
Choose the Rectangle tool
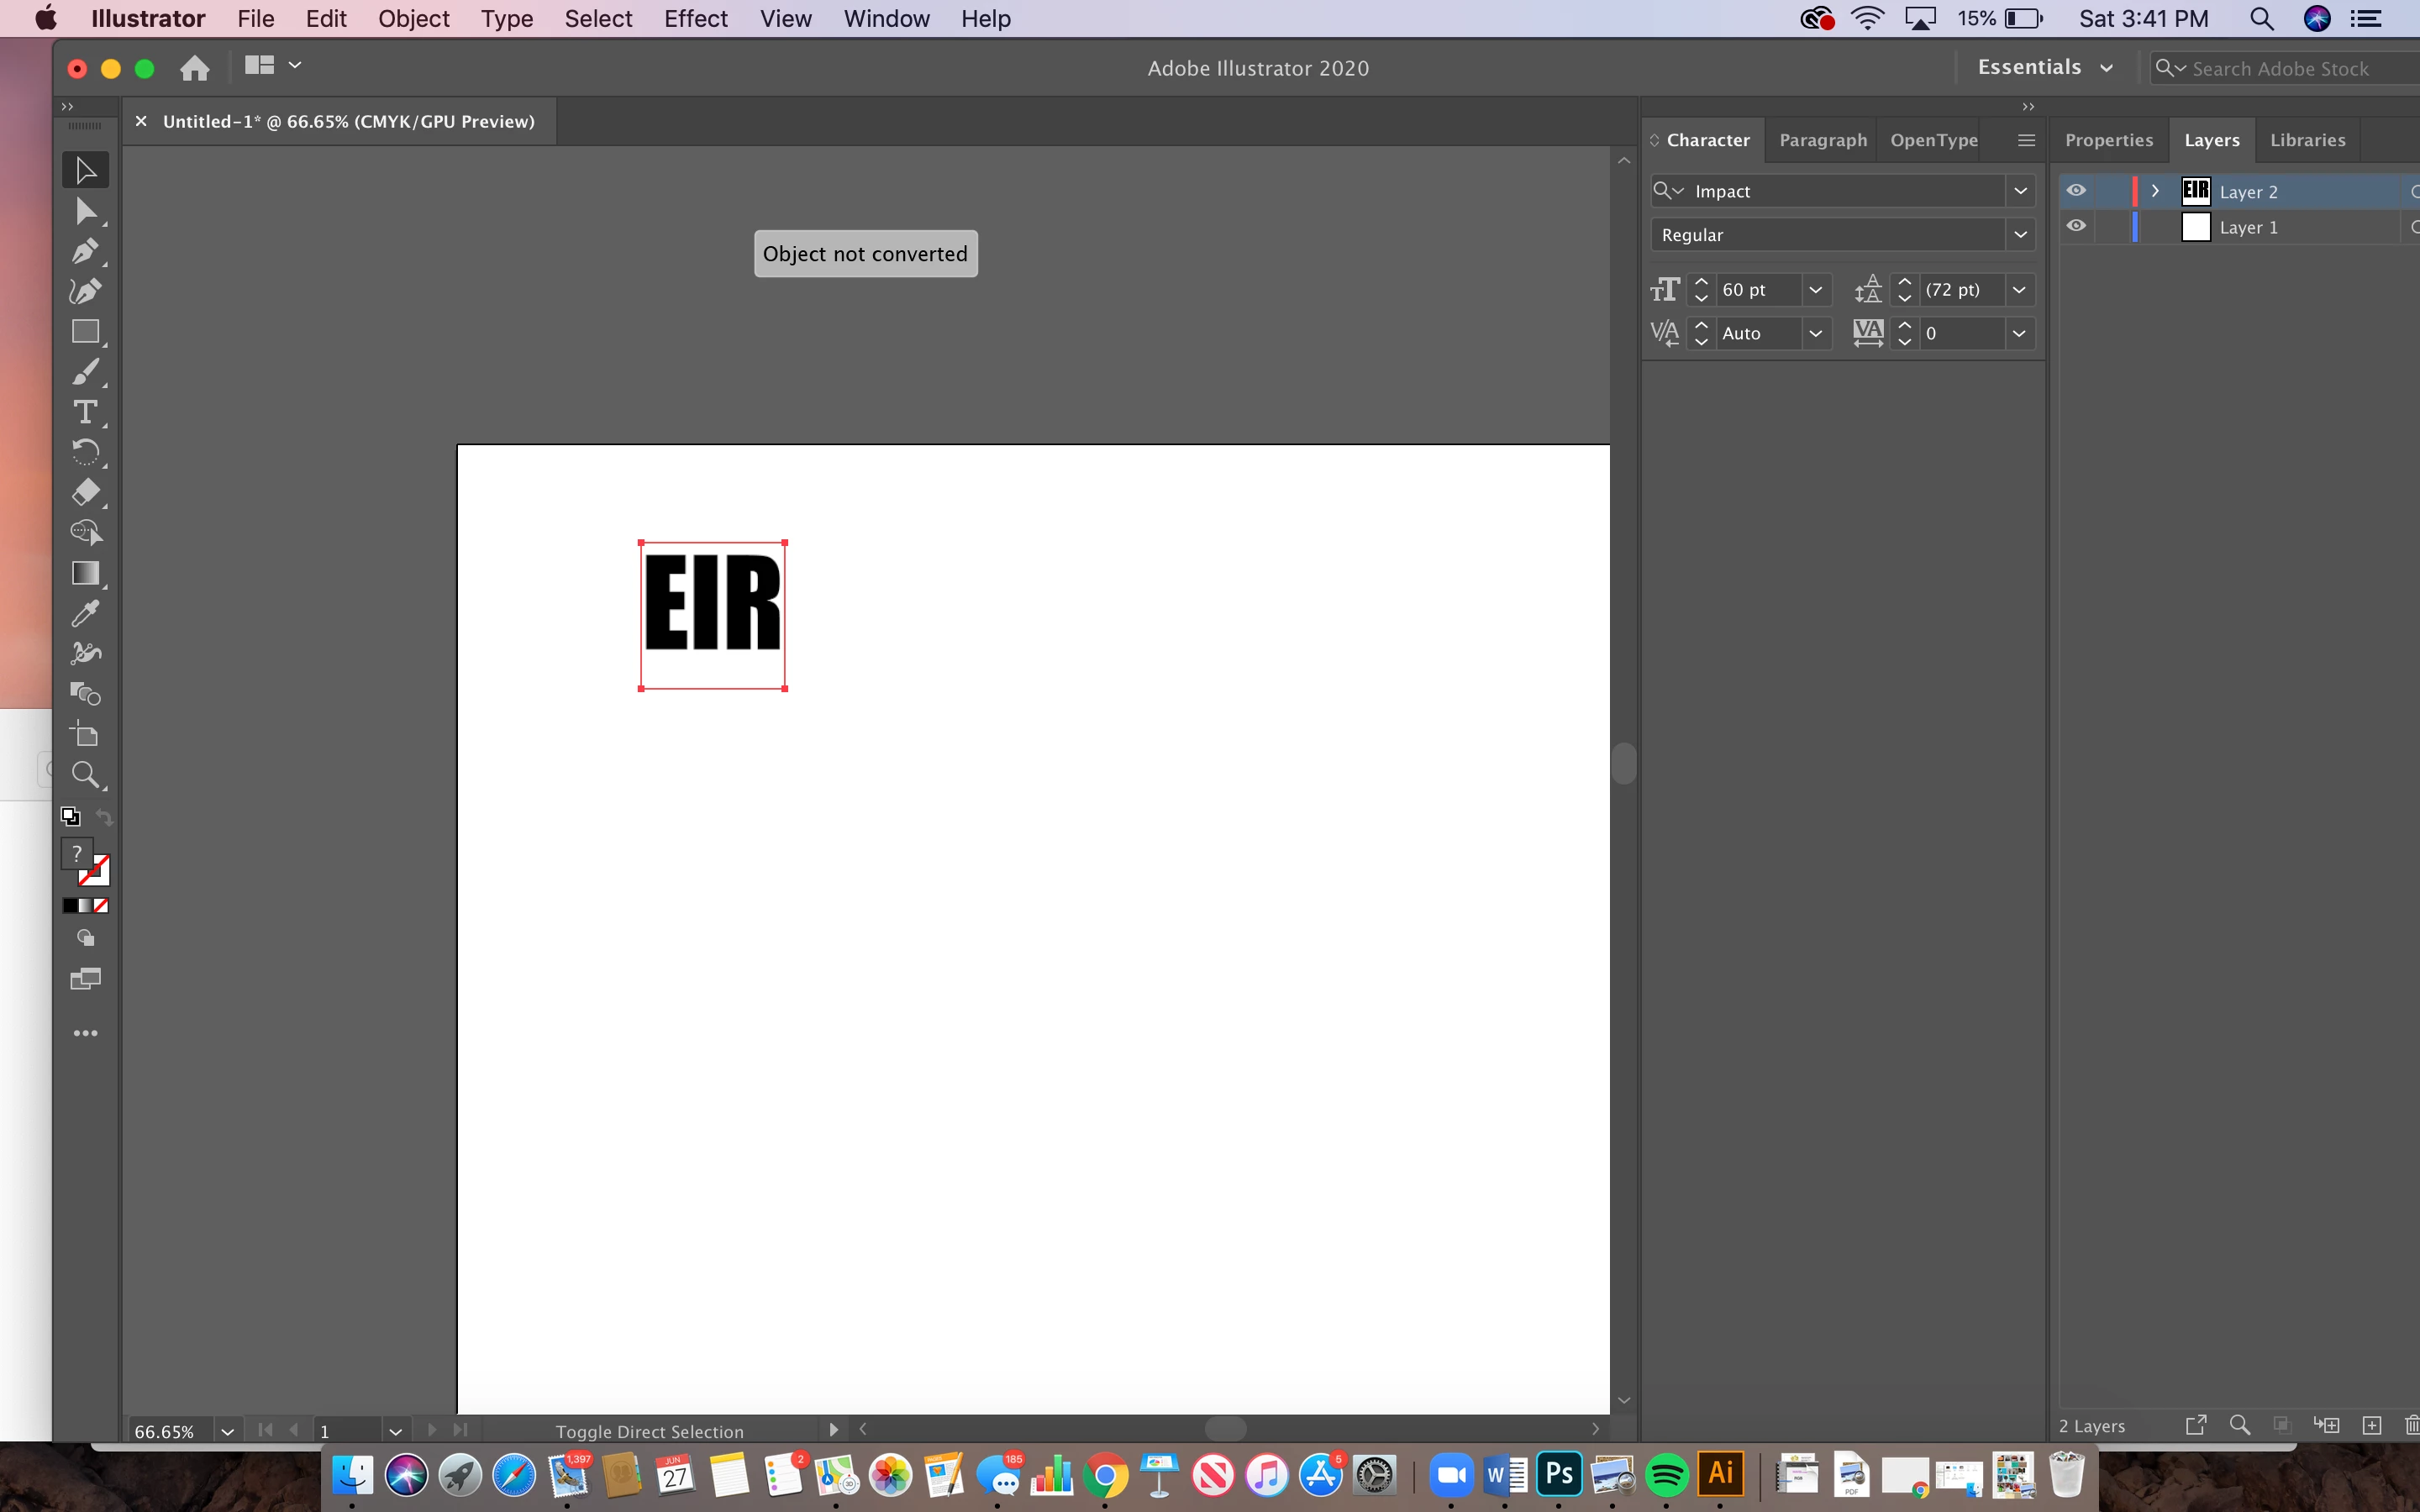click(85, 332)
